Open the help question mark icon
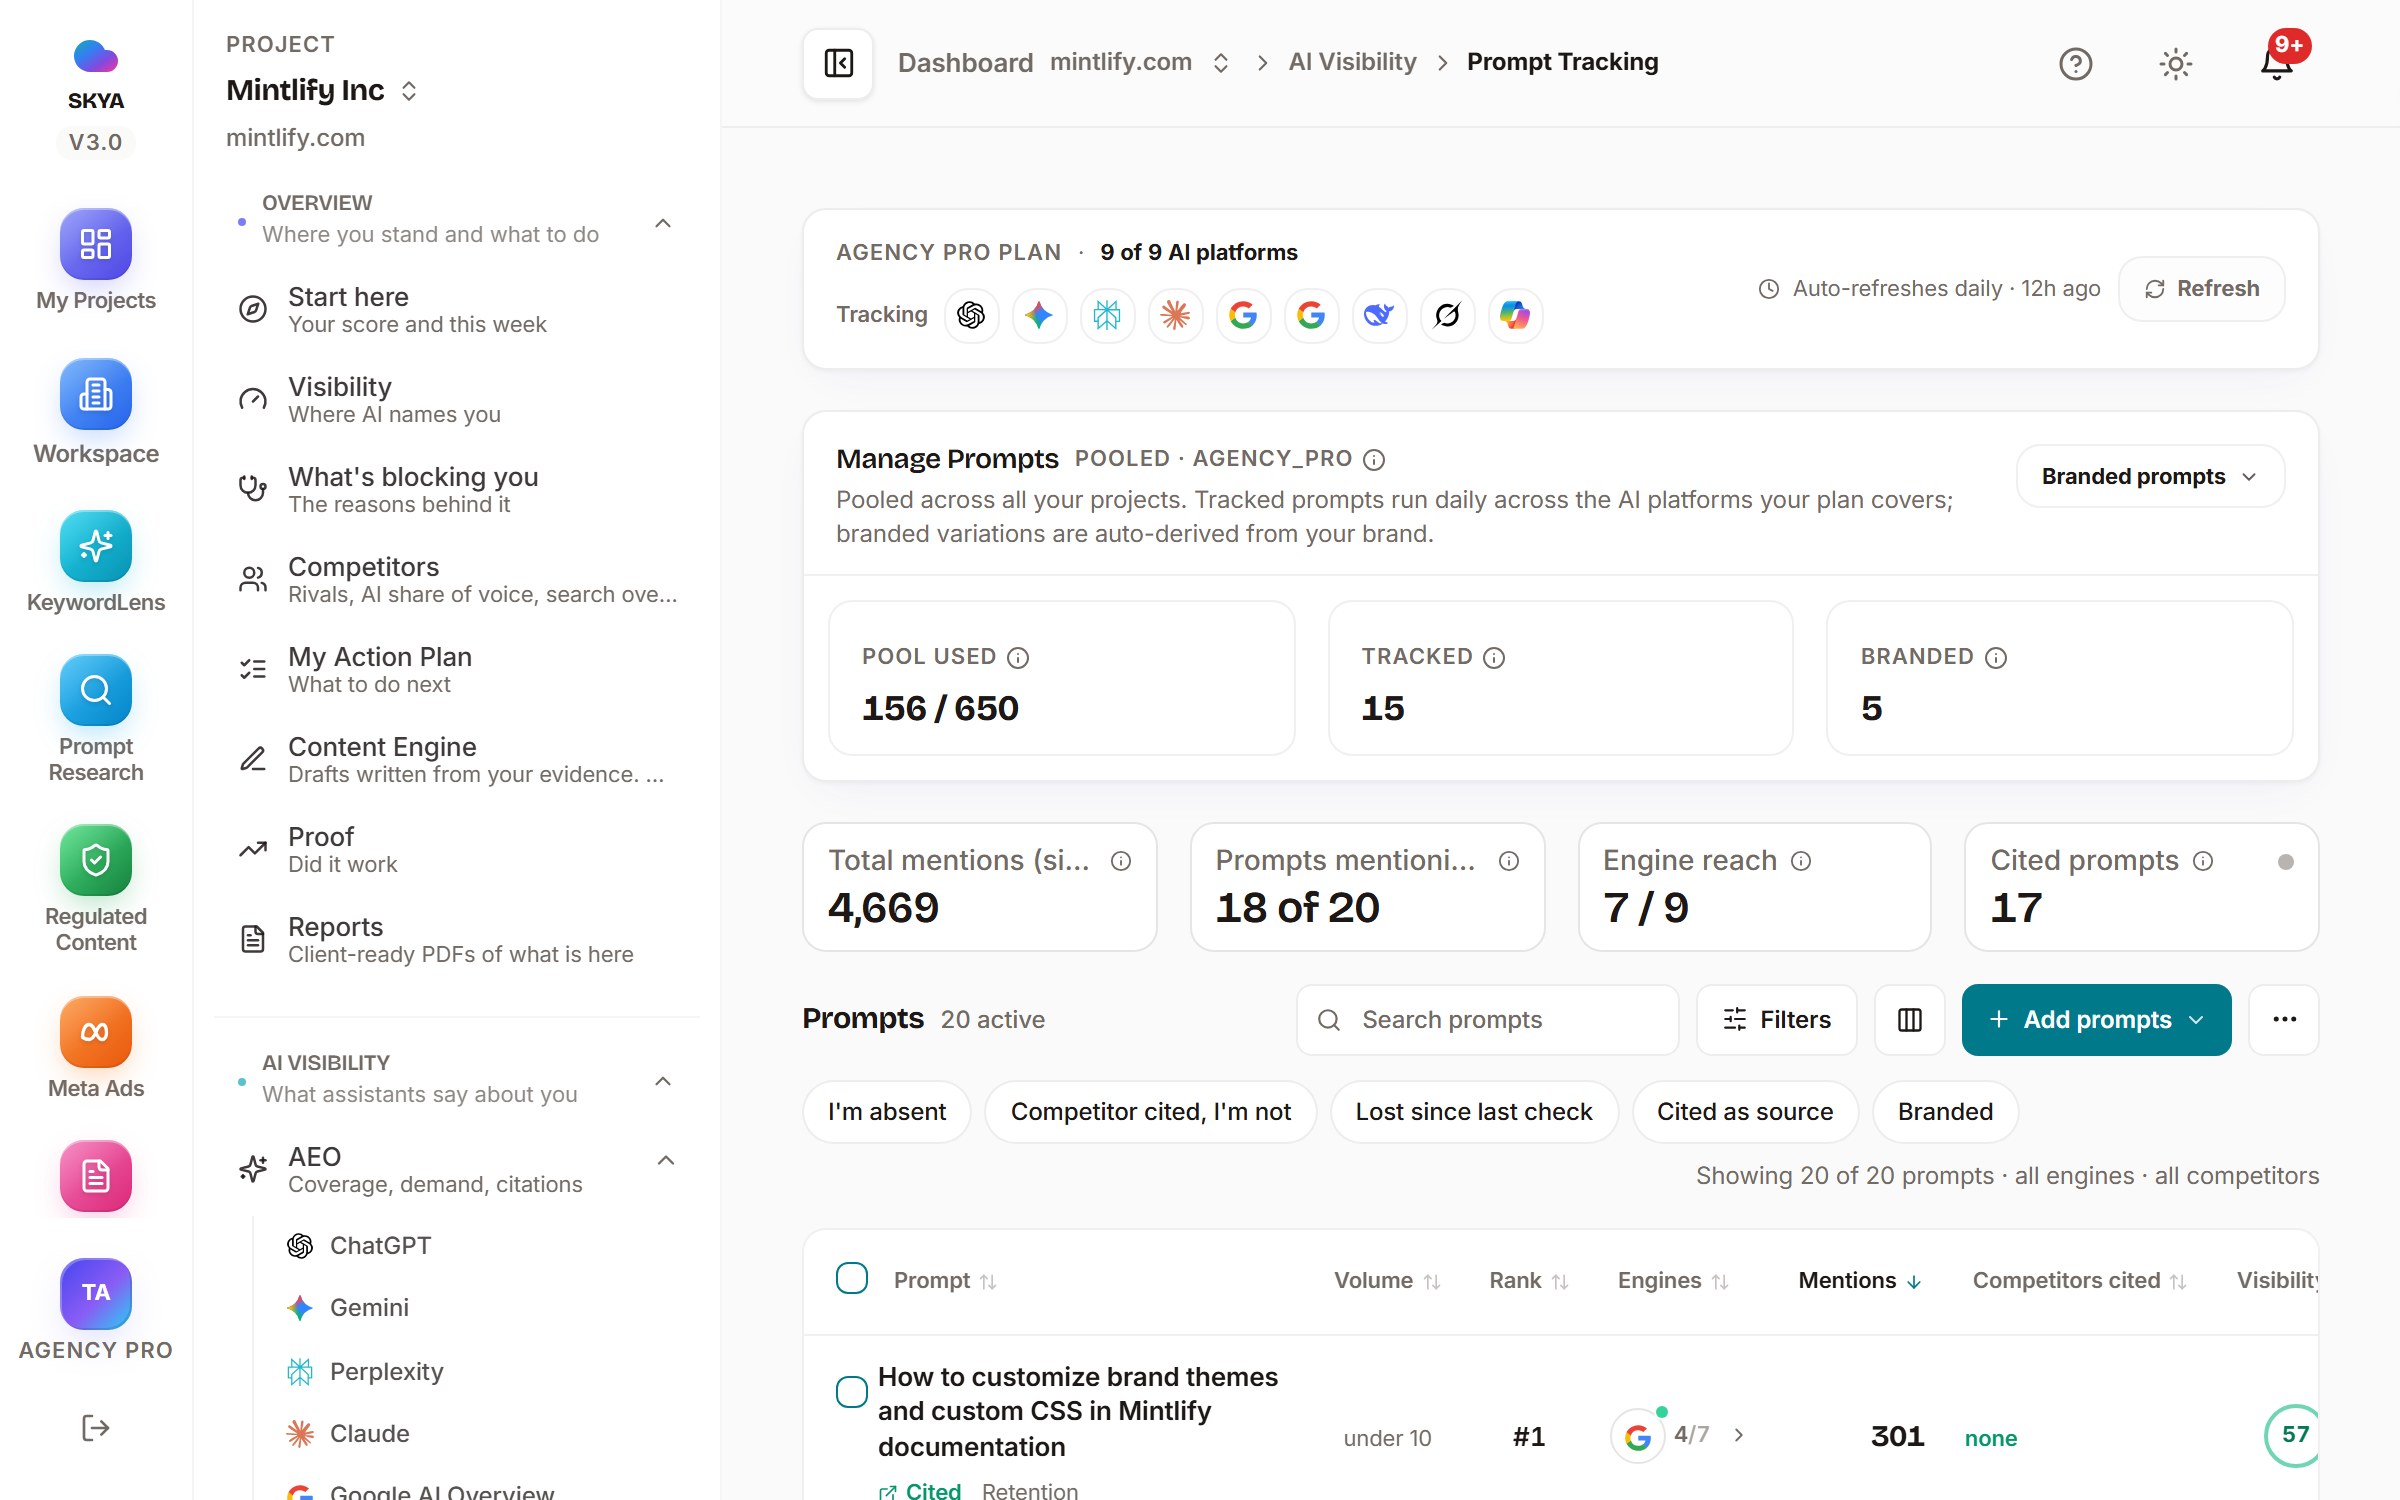The width and height of the screenshot is (2400, 1500). coord(2075,64)
